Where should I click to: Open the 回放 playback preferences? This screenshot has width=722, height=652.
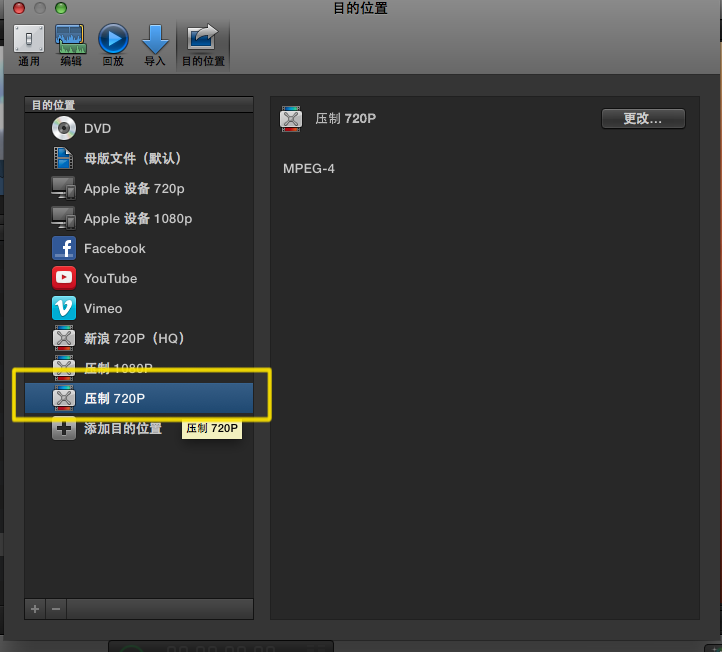tap(113, 45)
